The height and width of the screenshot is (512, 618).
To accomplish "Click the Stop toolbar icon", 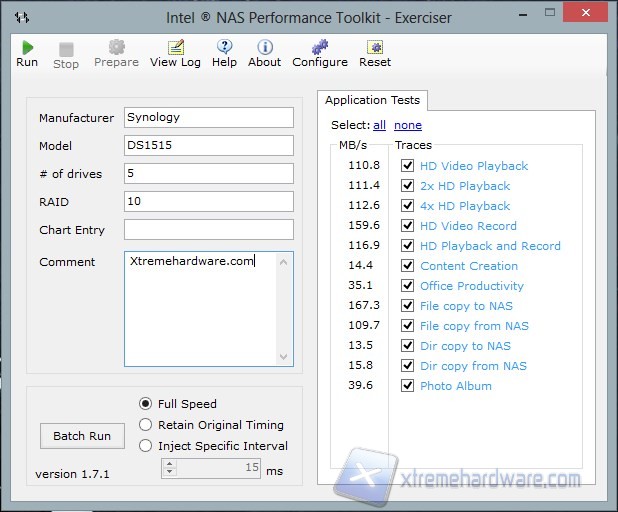I will point(66,48).
